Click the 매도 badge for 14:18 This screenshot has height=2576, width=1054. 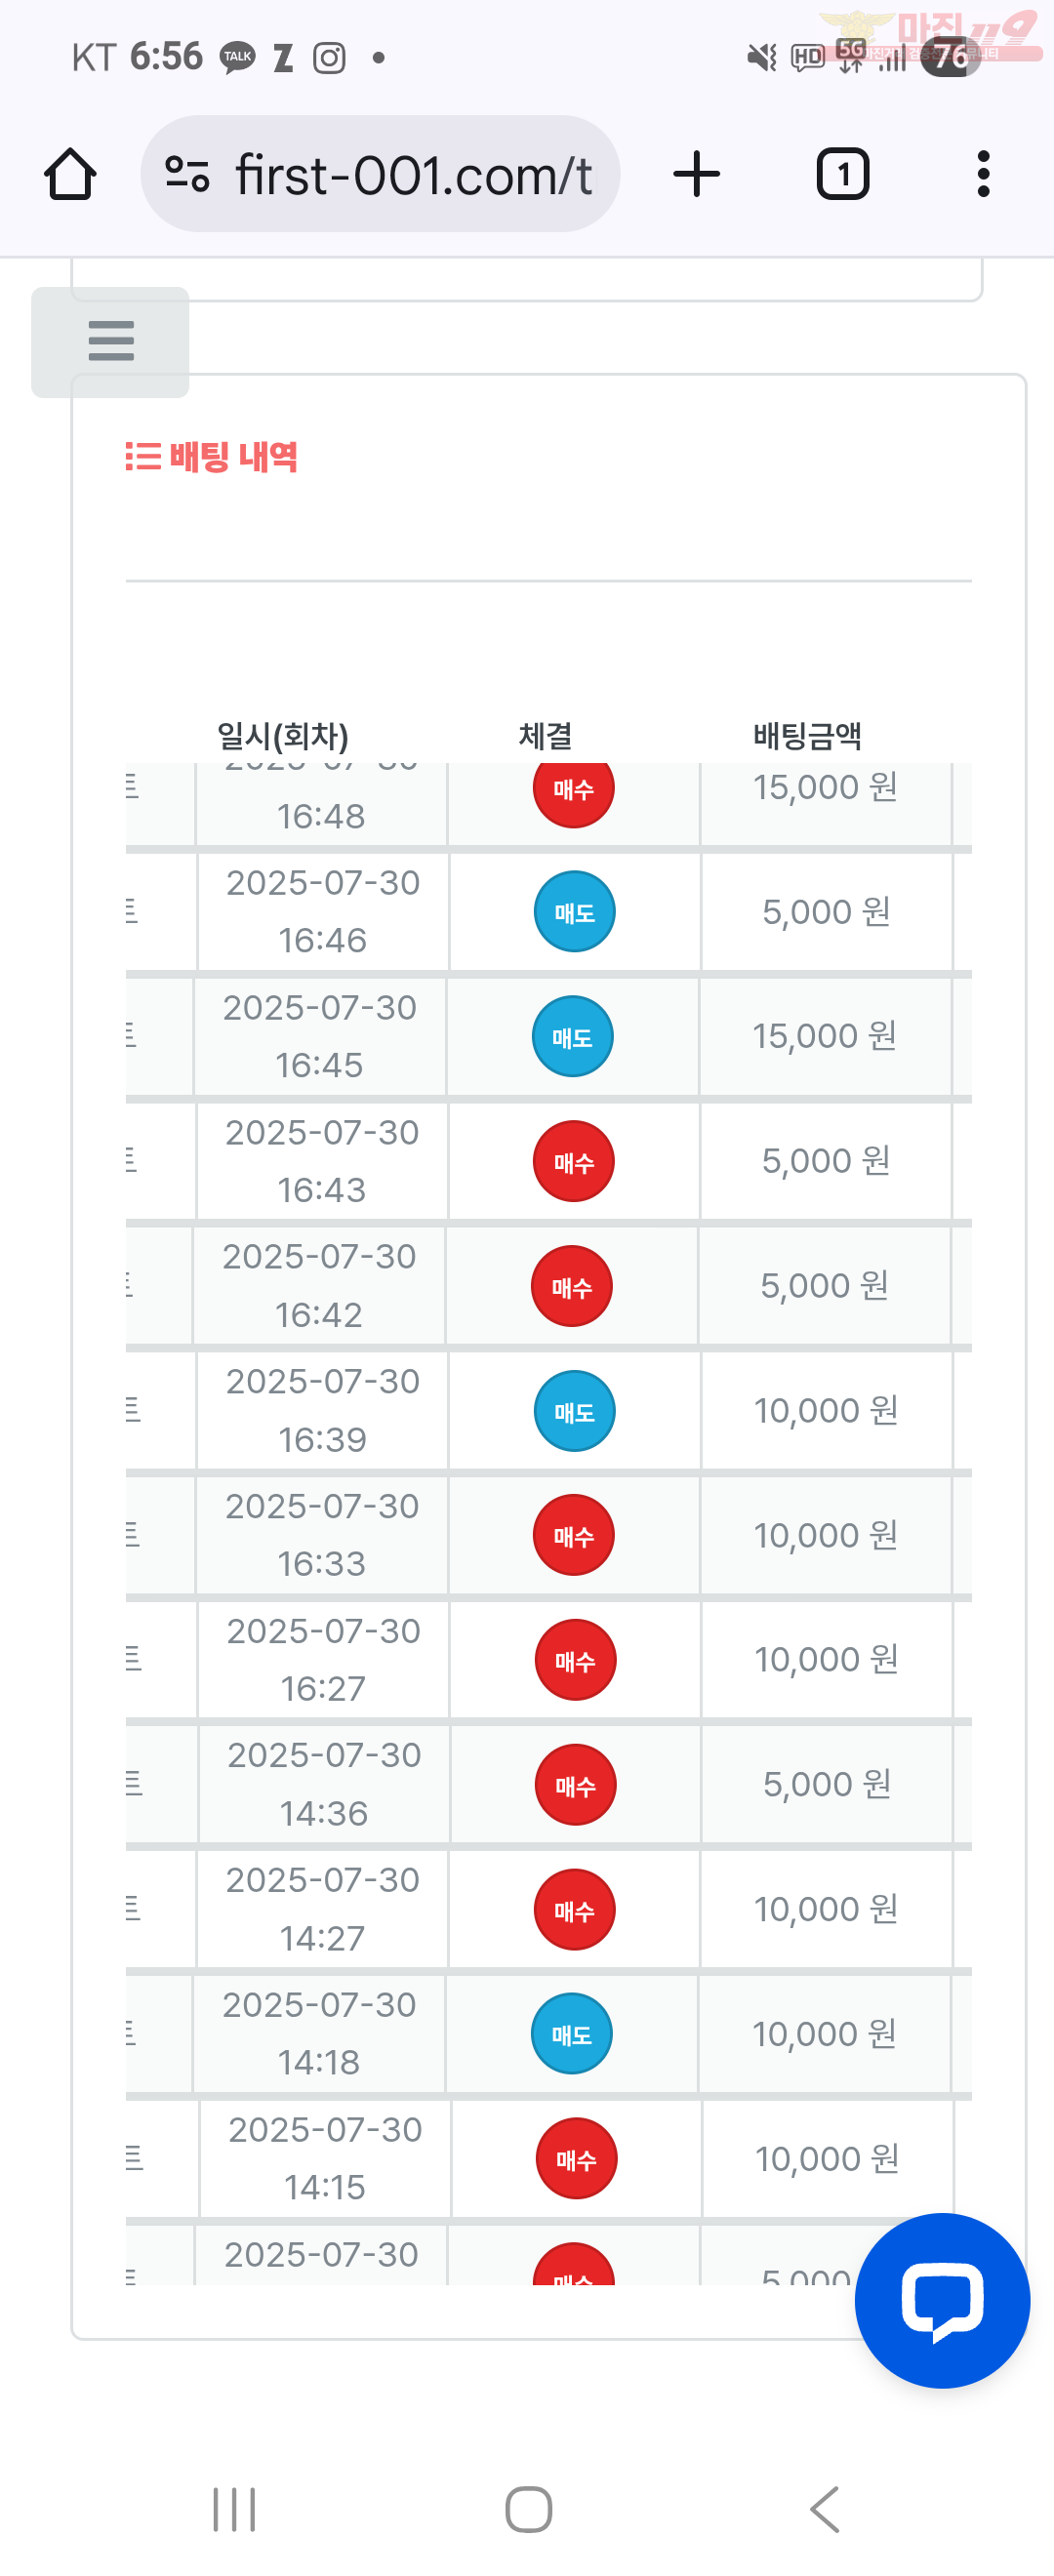571,2034
